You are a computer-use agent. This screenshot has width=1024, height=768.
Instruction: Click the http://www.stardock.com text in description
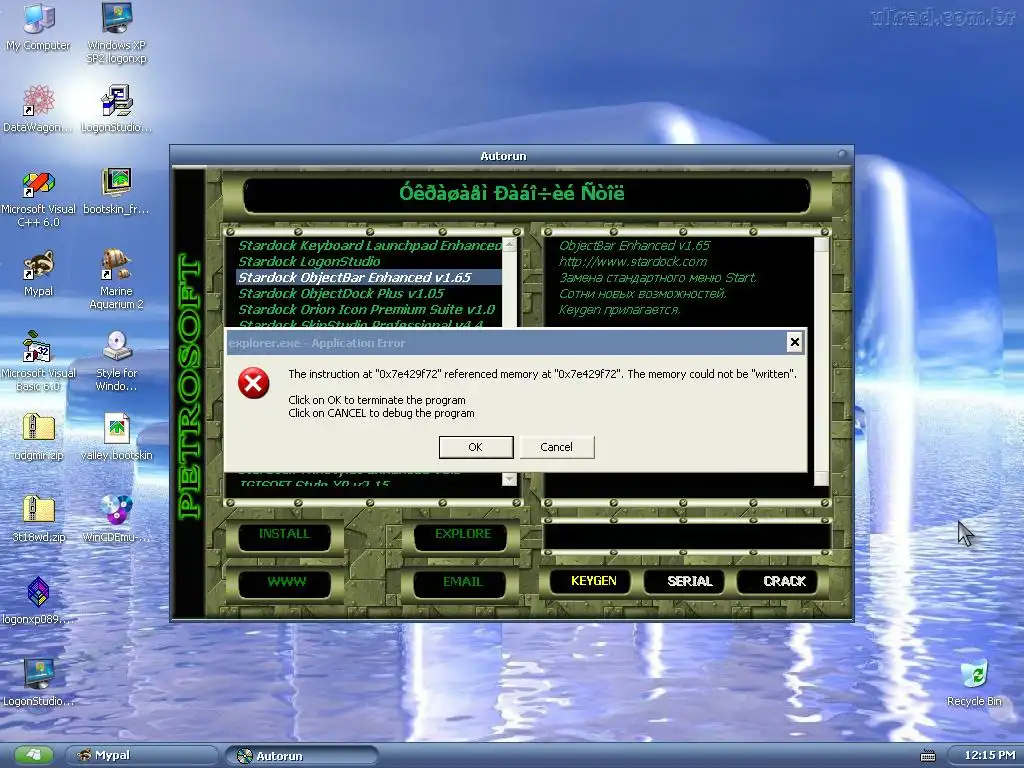(x=633, y=261)
